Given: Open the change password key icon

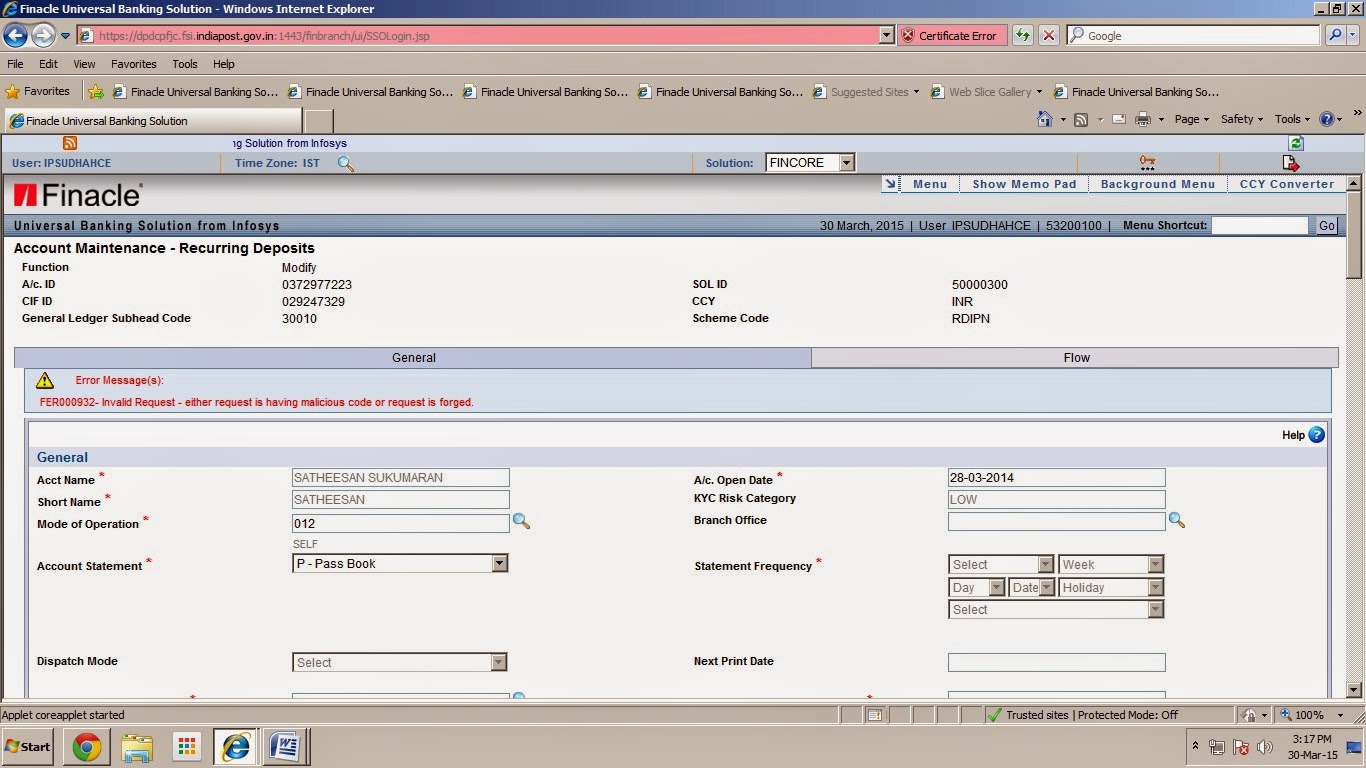Looking at the screenshot, I should 1146,162.
